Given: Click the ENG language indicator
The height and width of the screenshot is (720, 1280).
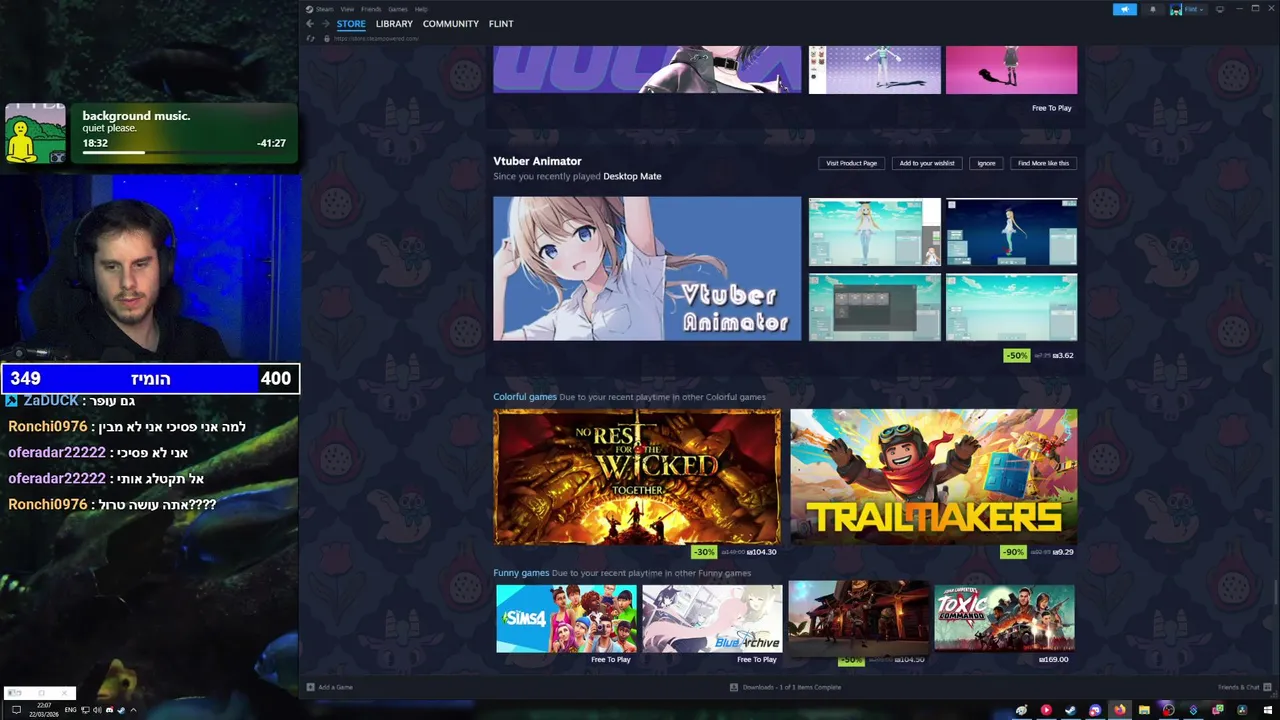Looking at the screenshot, I should tap(70, 710).
